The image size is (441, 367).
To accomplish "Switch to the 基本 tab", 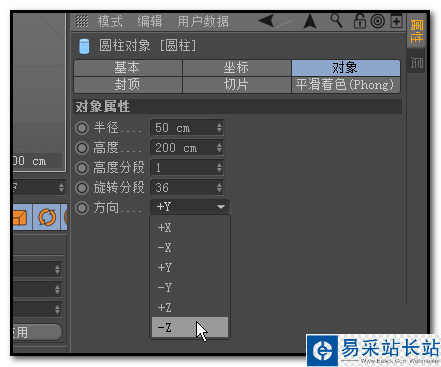I will [128, 68].
